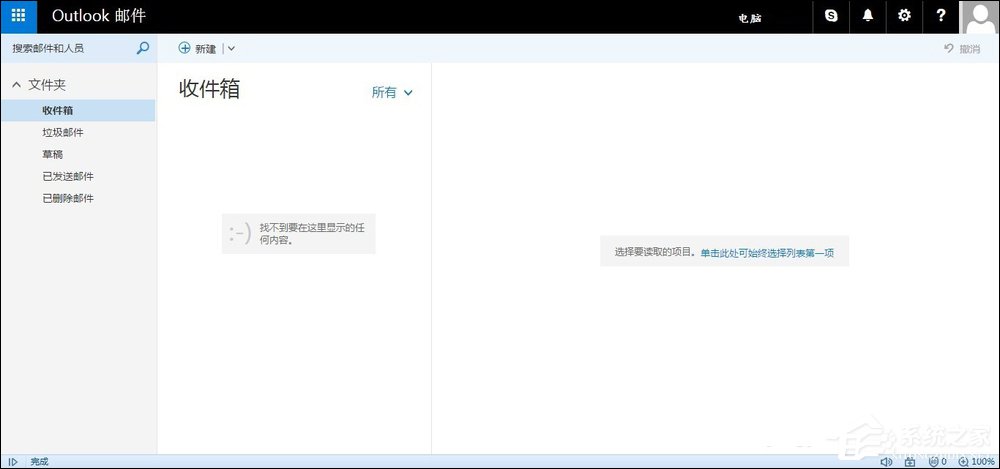Open settings with the gear icon
Viewport: 1000px width, 469px height.
pos(904,16)
